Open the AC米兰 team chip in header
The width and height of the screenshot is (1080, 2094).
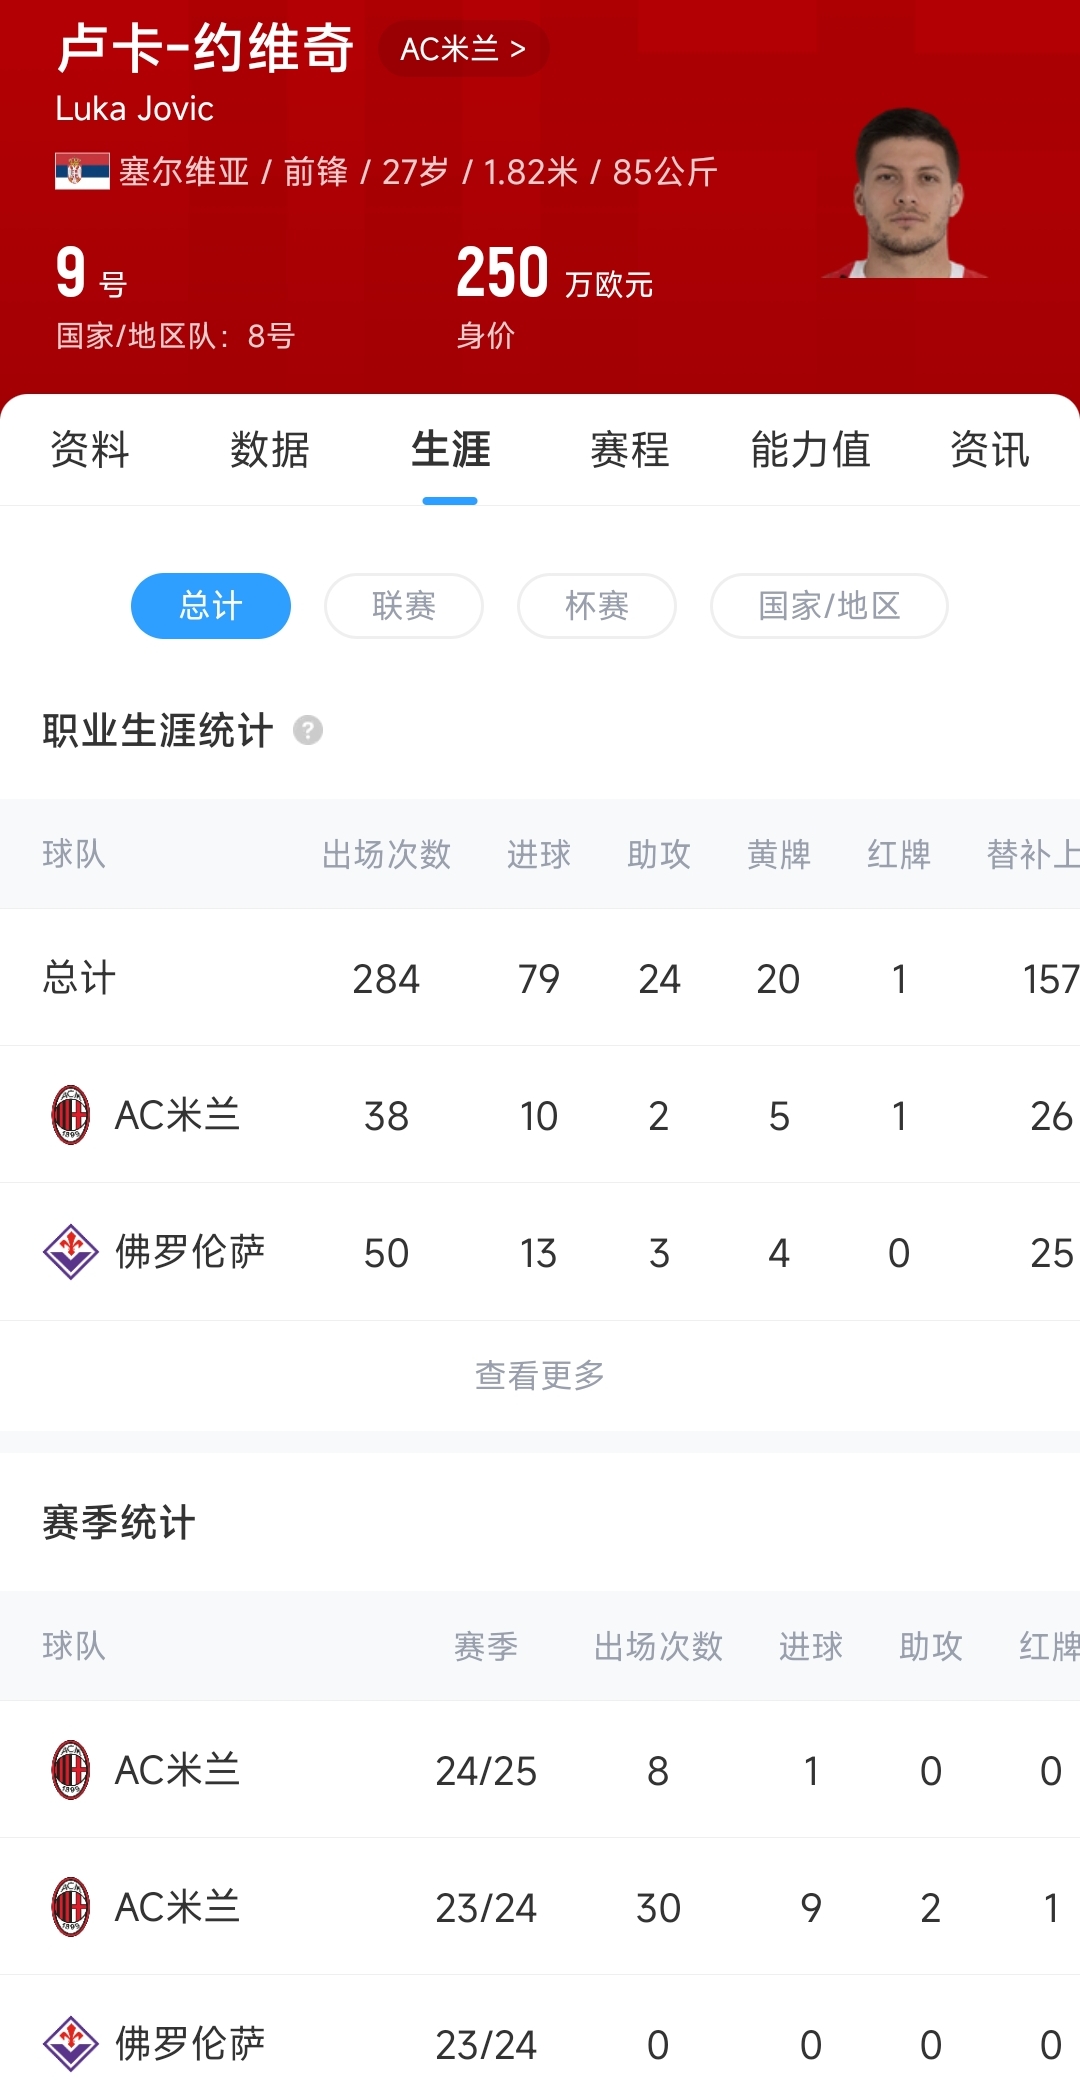pos(463,49)
